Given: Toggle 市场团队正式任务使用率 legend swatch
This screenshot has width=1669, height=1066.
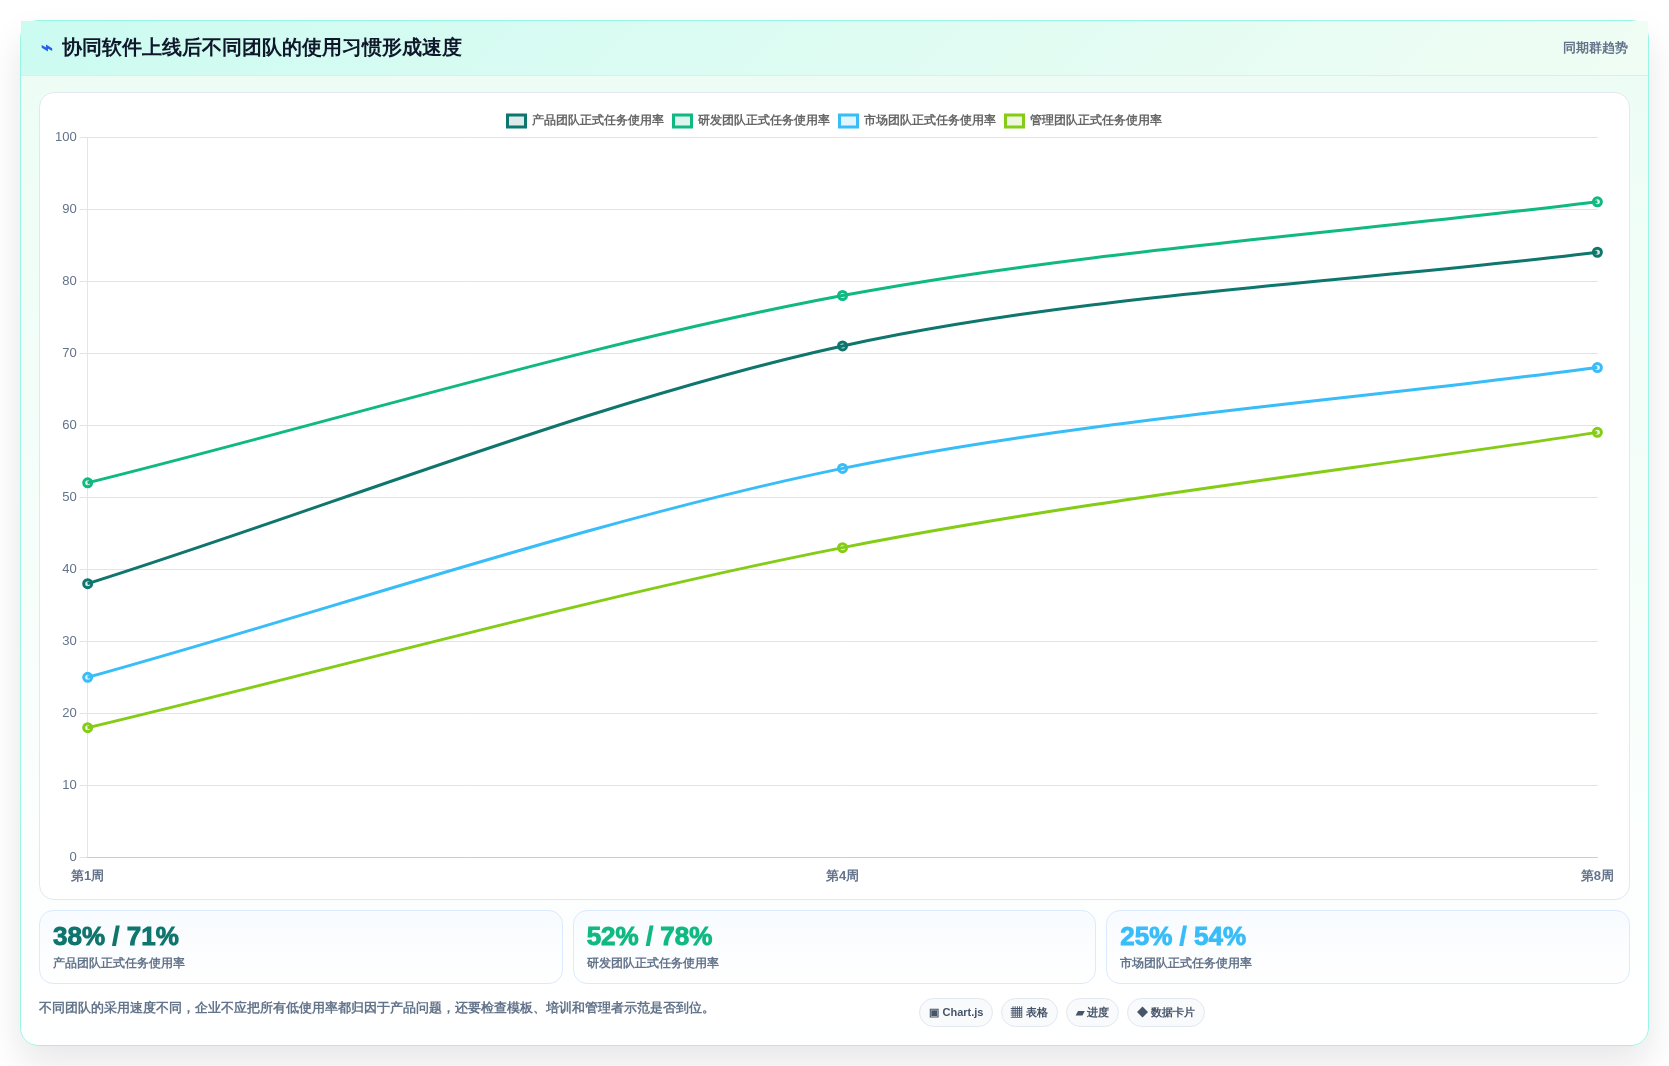Looking at the screenshot, I should pos(848,121).
